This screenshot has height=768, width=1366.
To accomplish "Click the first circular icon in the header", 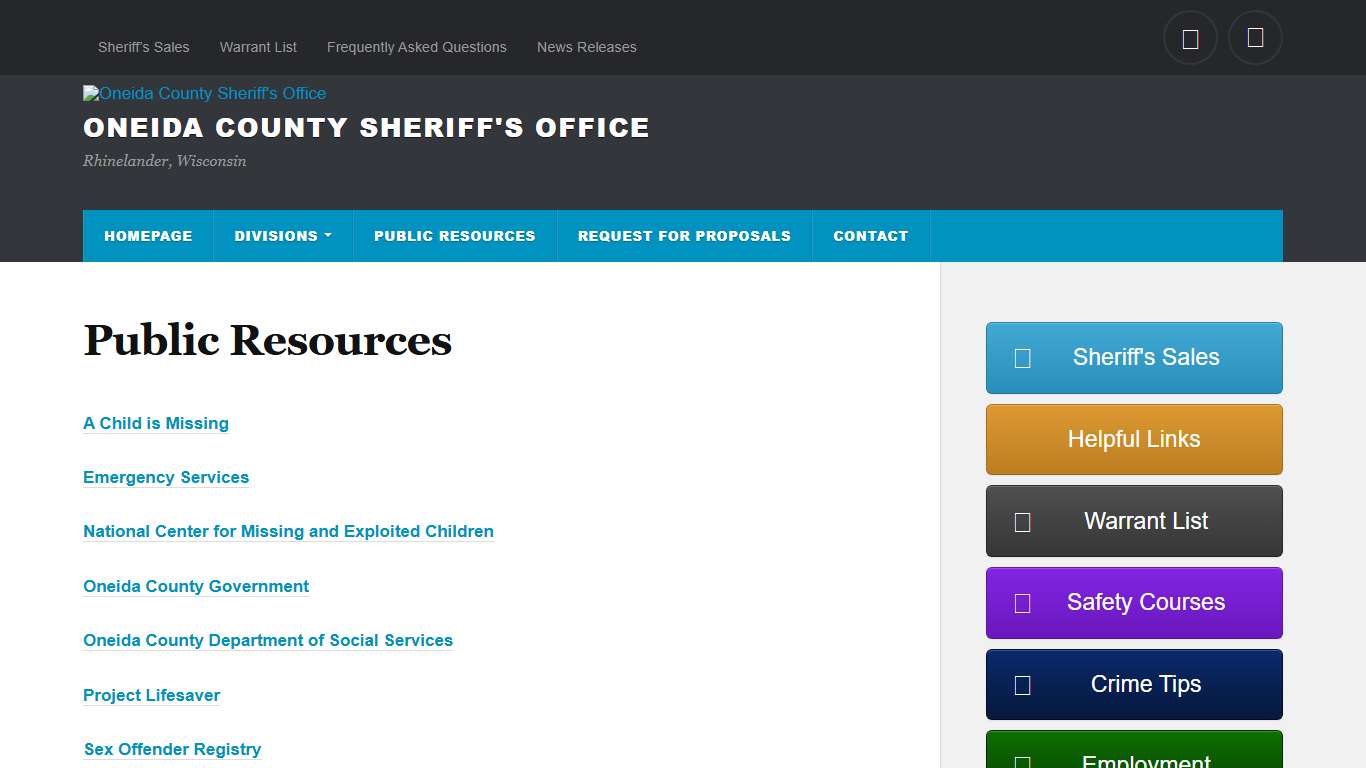I will [1190, 37].
